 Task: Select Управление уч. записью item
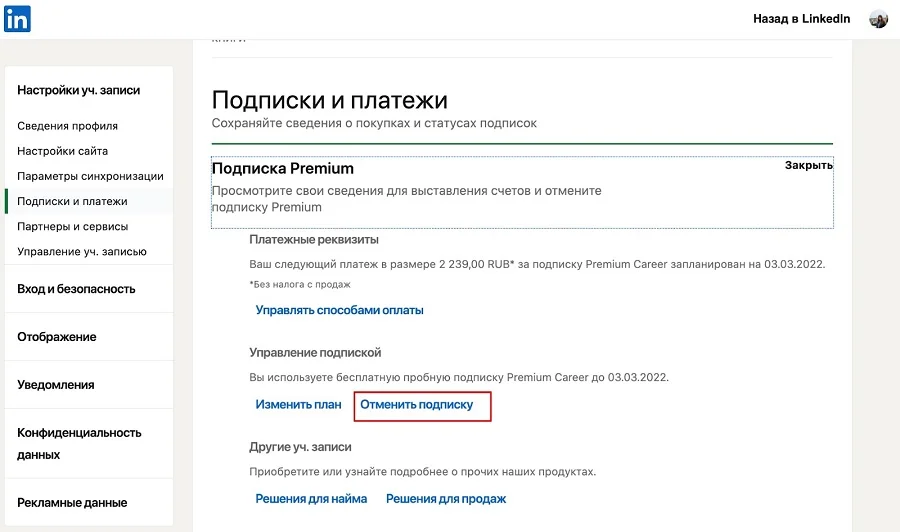(82, 251)
